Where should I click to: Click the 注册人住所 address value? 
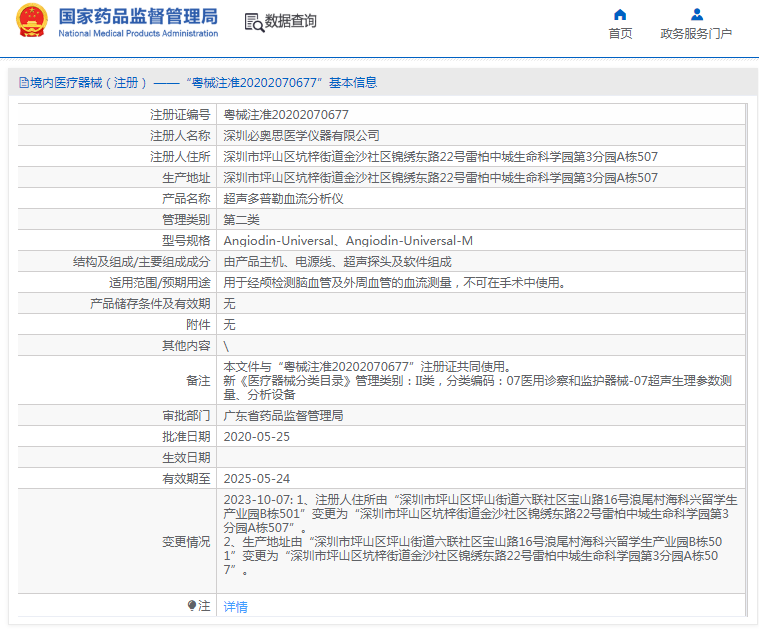[440, 157]
